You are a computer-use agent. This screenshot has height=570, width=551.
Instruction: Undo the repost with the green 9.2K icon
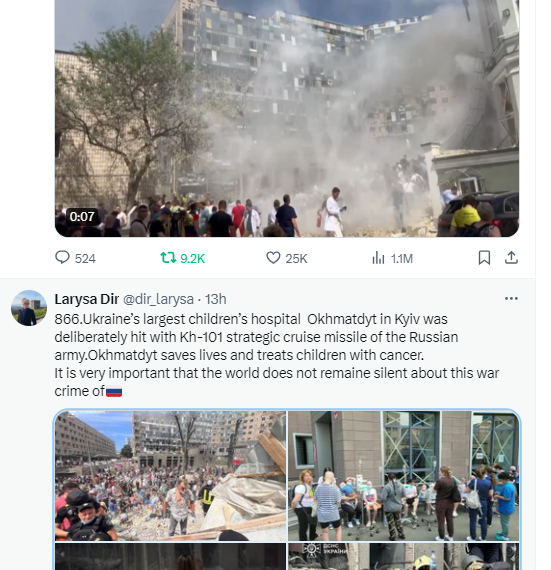(168, 258)
